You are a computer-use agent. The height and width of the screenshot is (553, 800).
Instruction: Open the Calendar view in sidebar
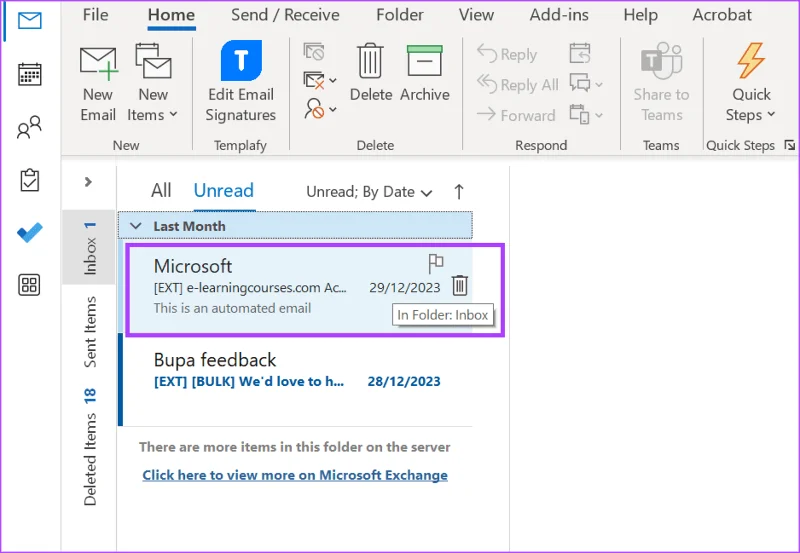(x=30, y=74)
